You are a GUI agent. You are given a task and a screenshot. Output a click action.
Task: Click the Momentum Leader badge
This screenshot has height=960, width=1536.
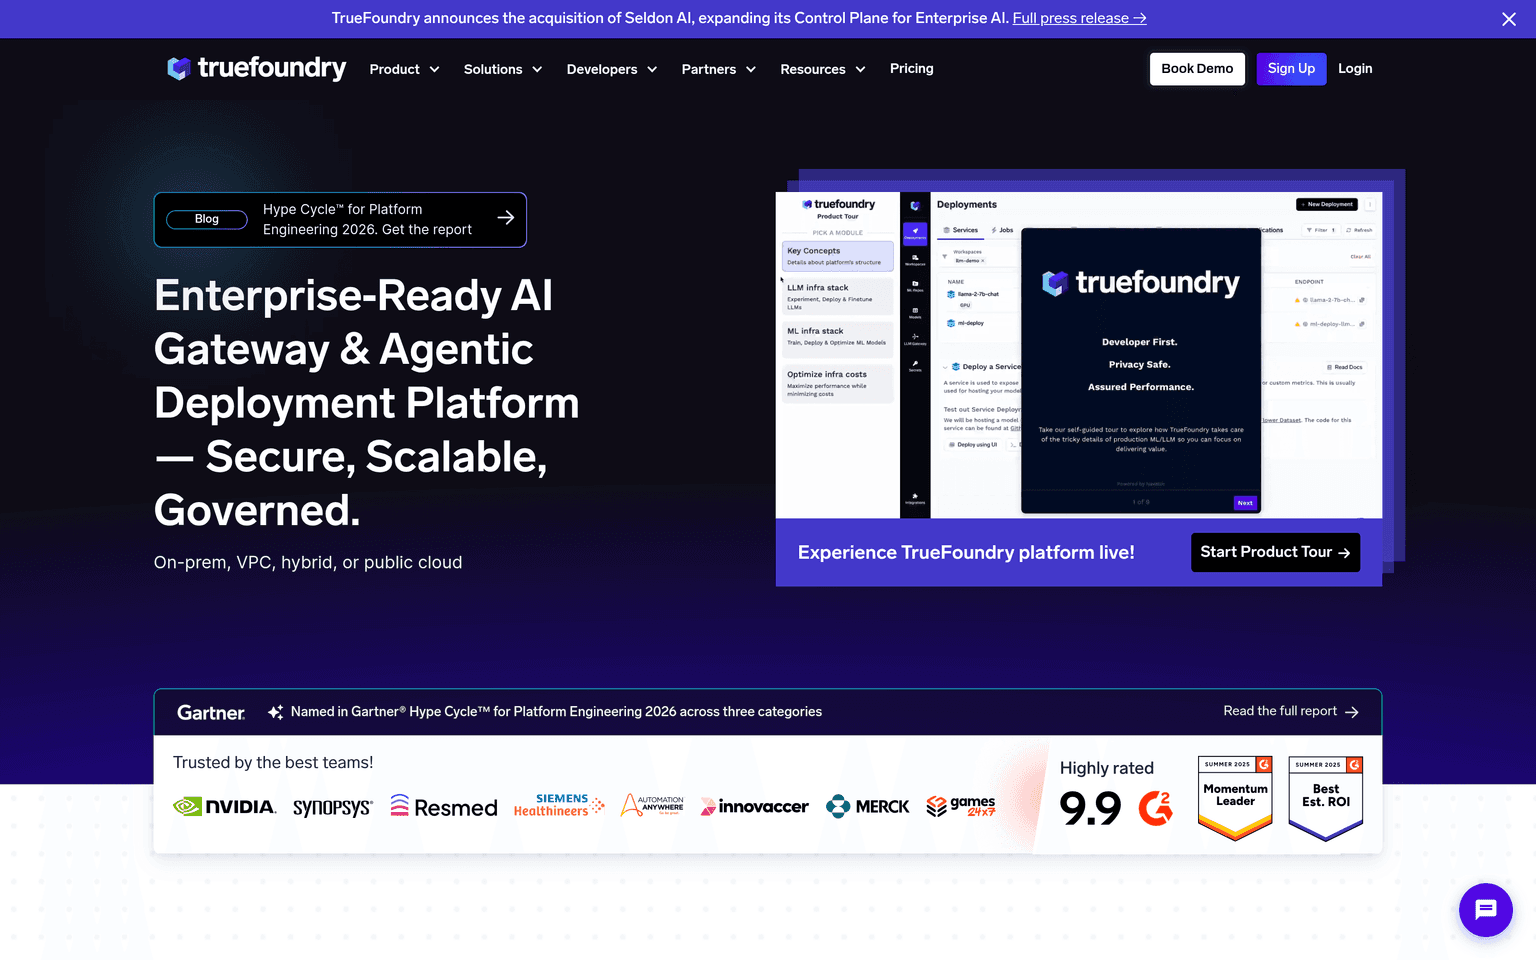tap(1235, 798)
